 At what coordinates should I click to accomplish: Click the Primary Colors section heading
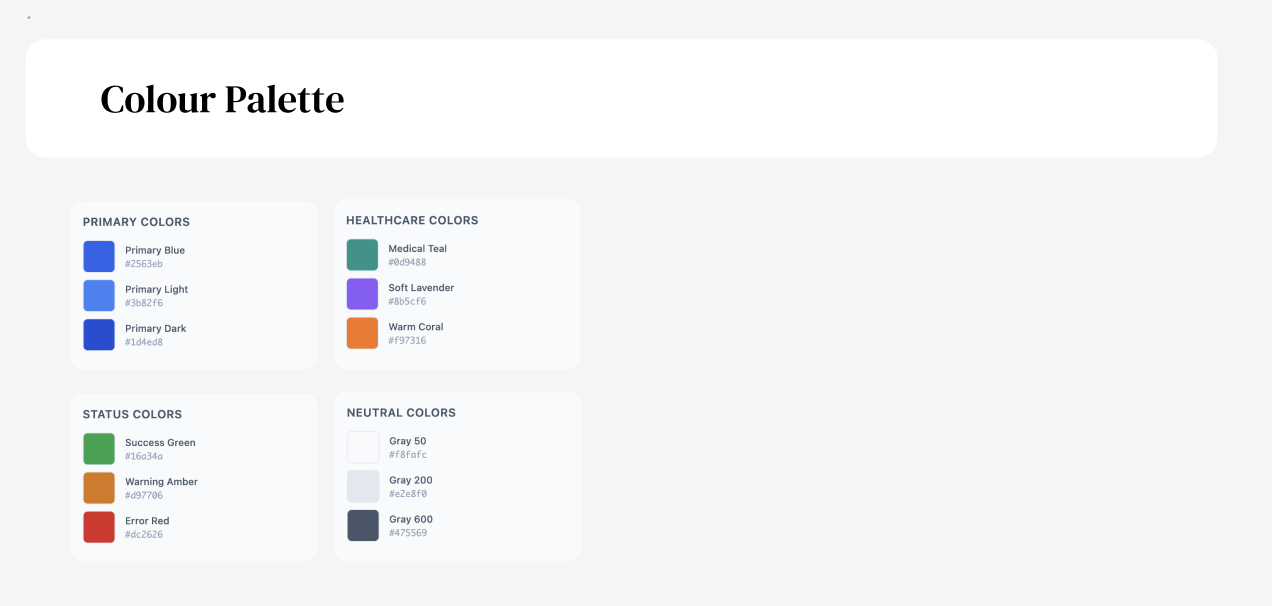pos(136,222)
